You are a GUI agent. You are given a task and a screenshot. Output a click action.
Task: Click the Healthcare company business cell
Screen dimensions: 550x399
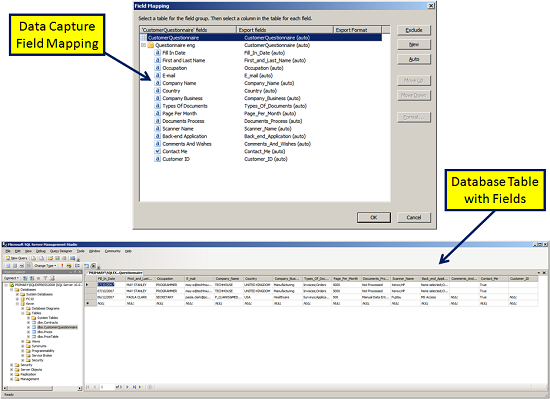tap(287, 297)
